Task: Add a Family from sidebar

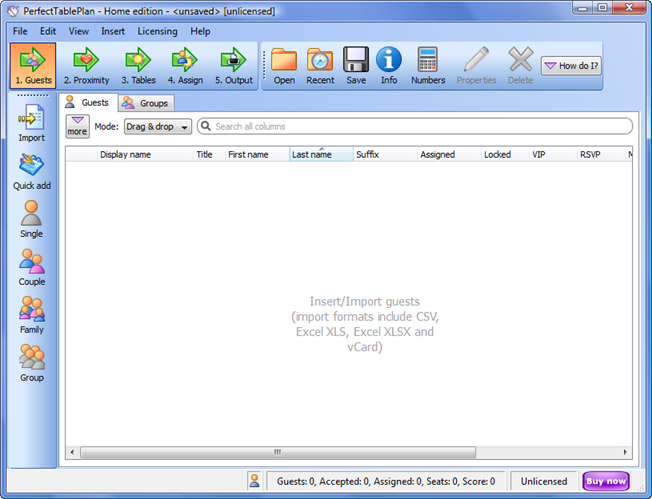Action: pos(32,315)
